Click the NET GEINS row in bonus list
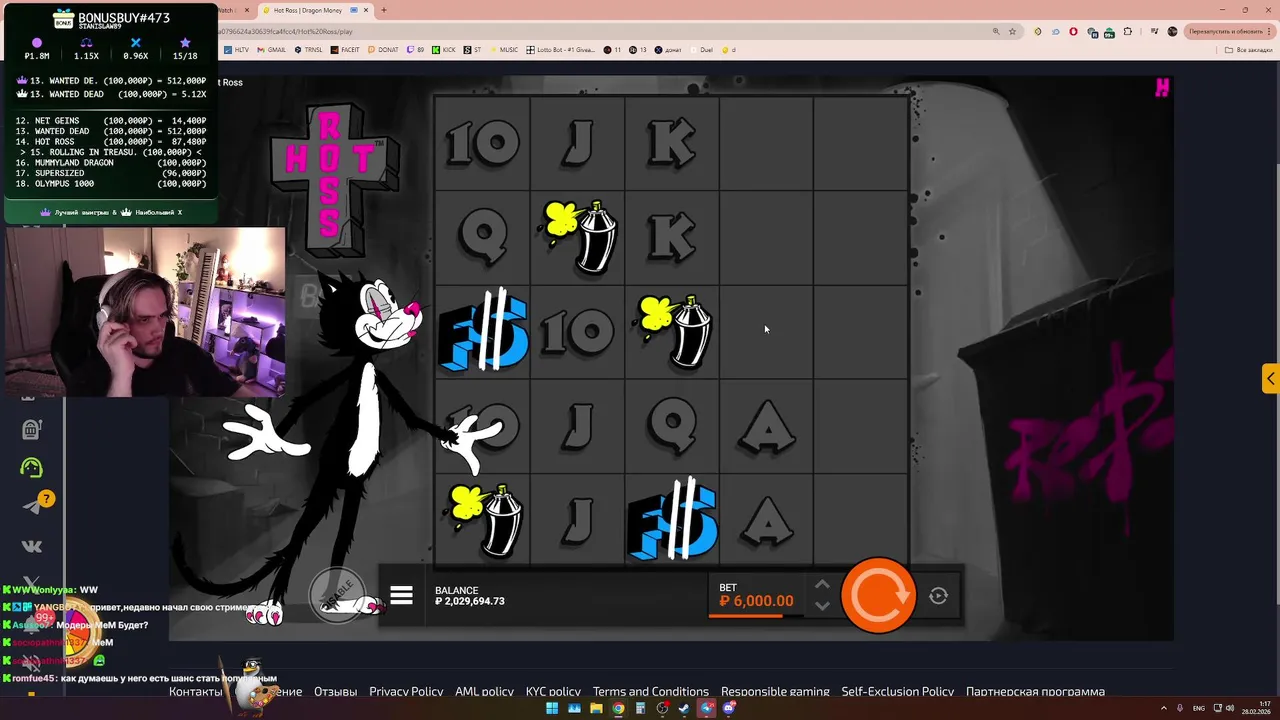This screenshot has width=1280, height=720. 111,121
